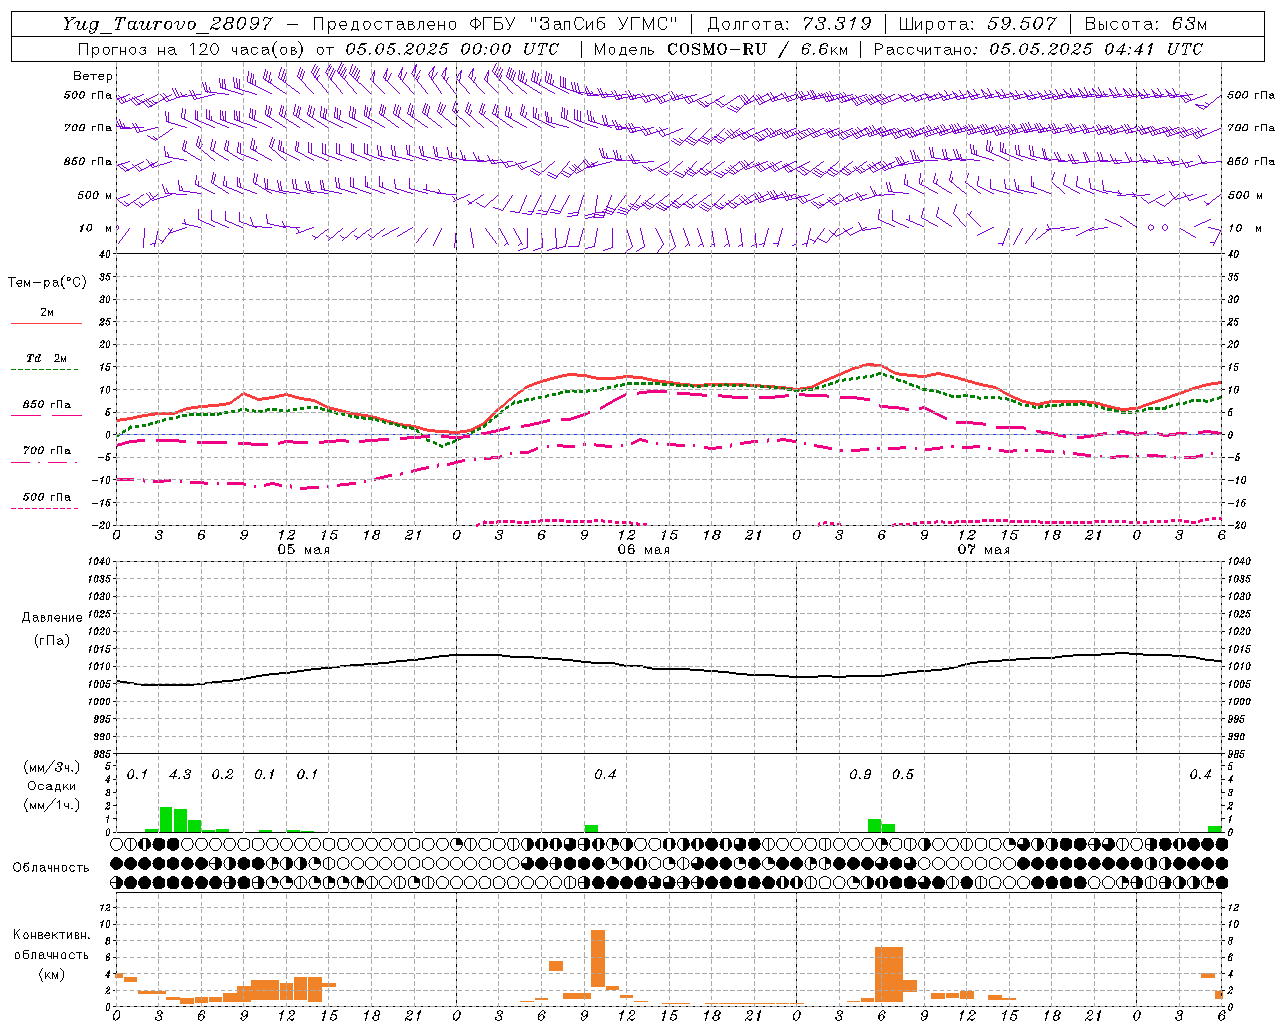Click the (мм/3ч.) precipitation unit label
Image resolution: width=1280 pixels, height=1024 pixels.
point(52,768)
